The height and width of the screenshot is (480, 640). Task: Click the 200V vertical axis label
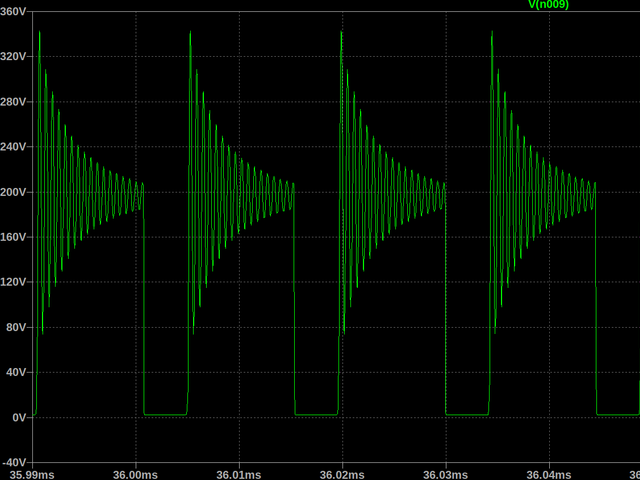[15, 192]
